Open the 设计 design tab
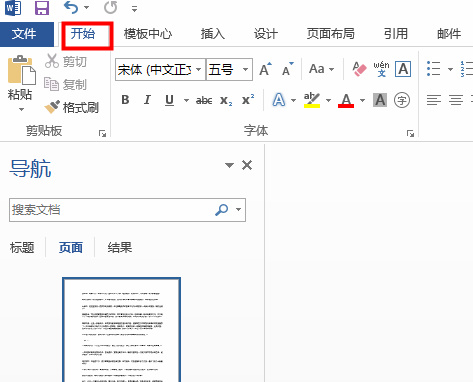This screenshot has height=382, width=473. [x=266, y=34]
